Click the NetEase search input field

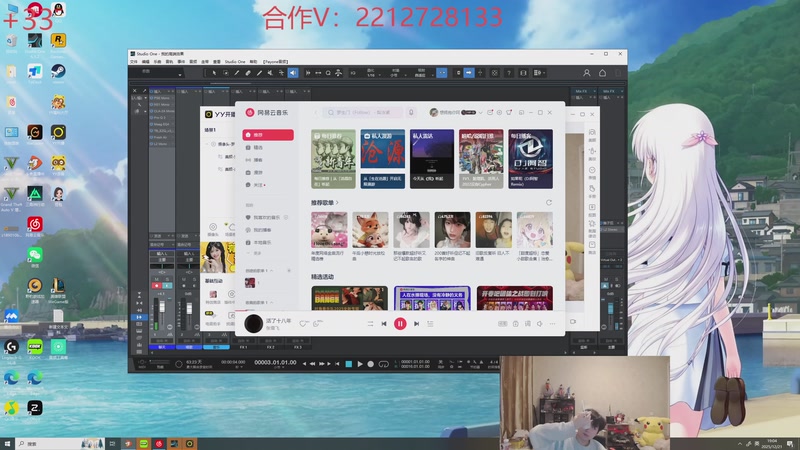pos(363,112)
